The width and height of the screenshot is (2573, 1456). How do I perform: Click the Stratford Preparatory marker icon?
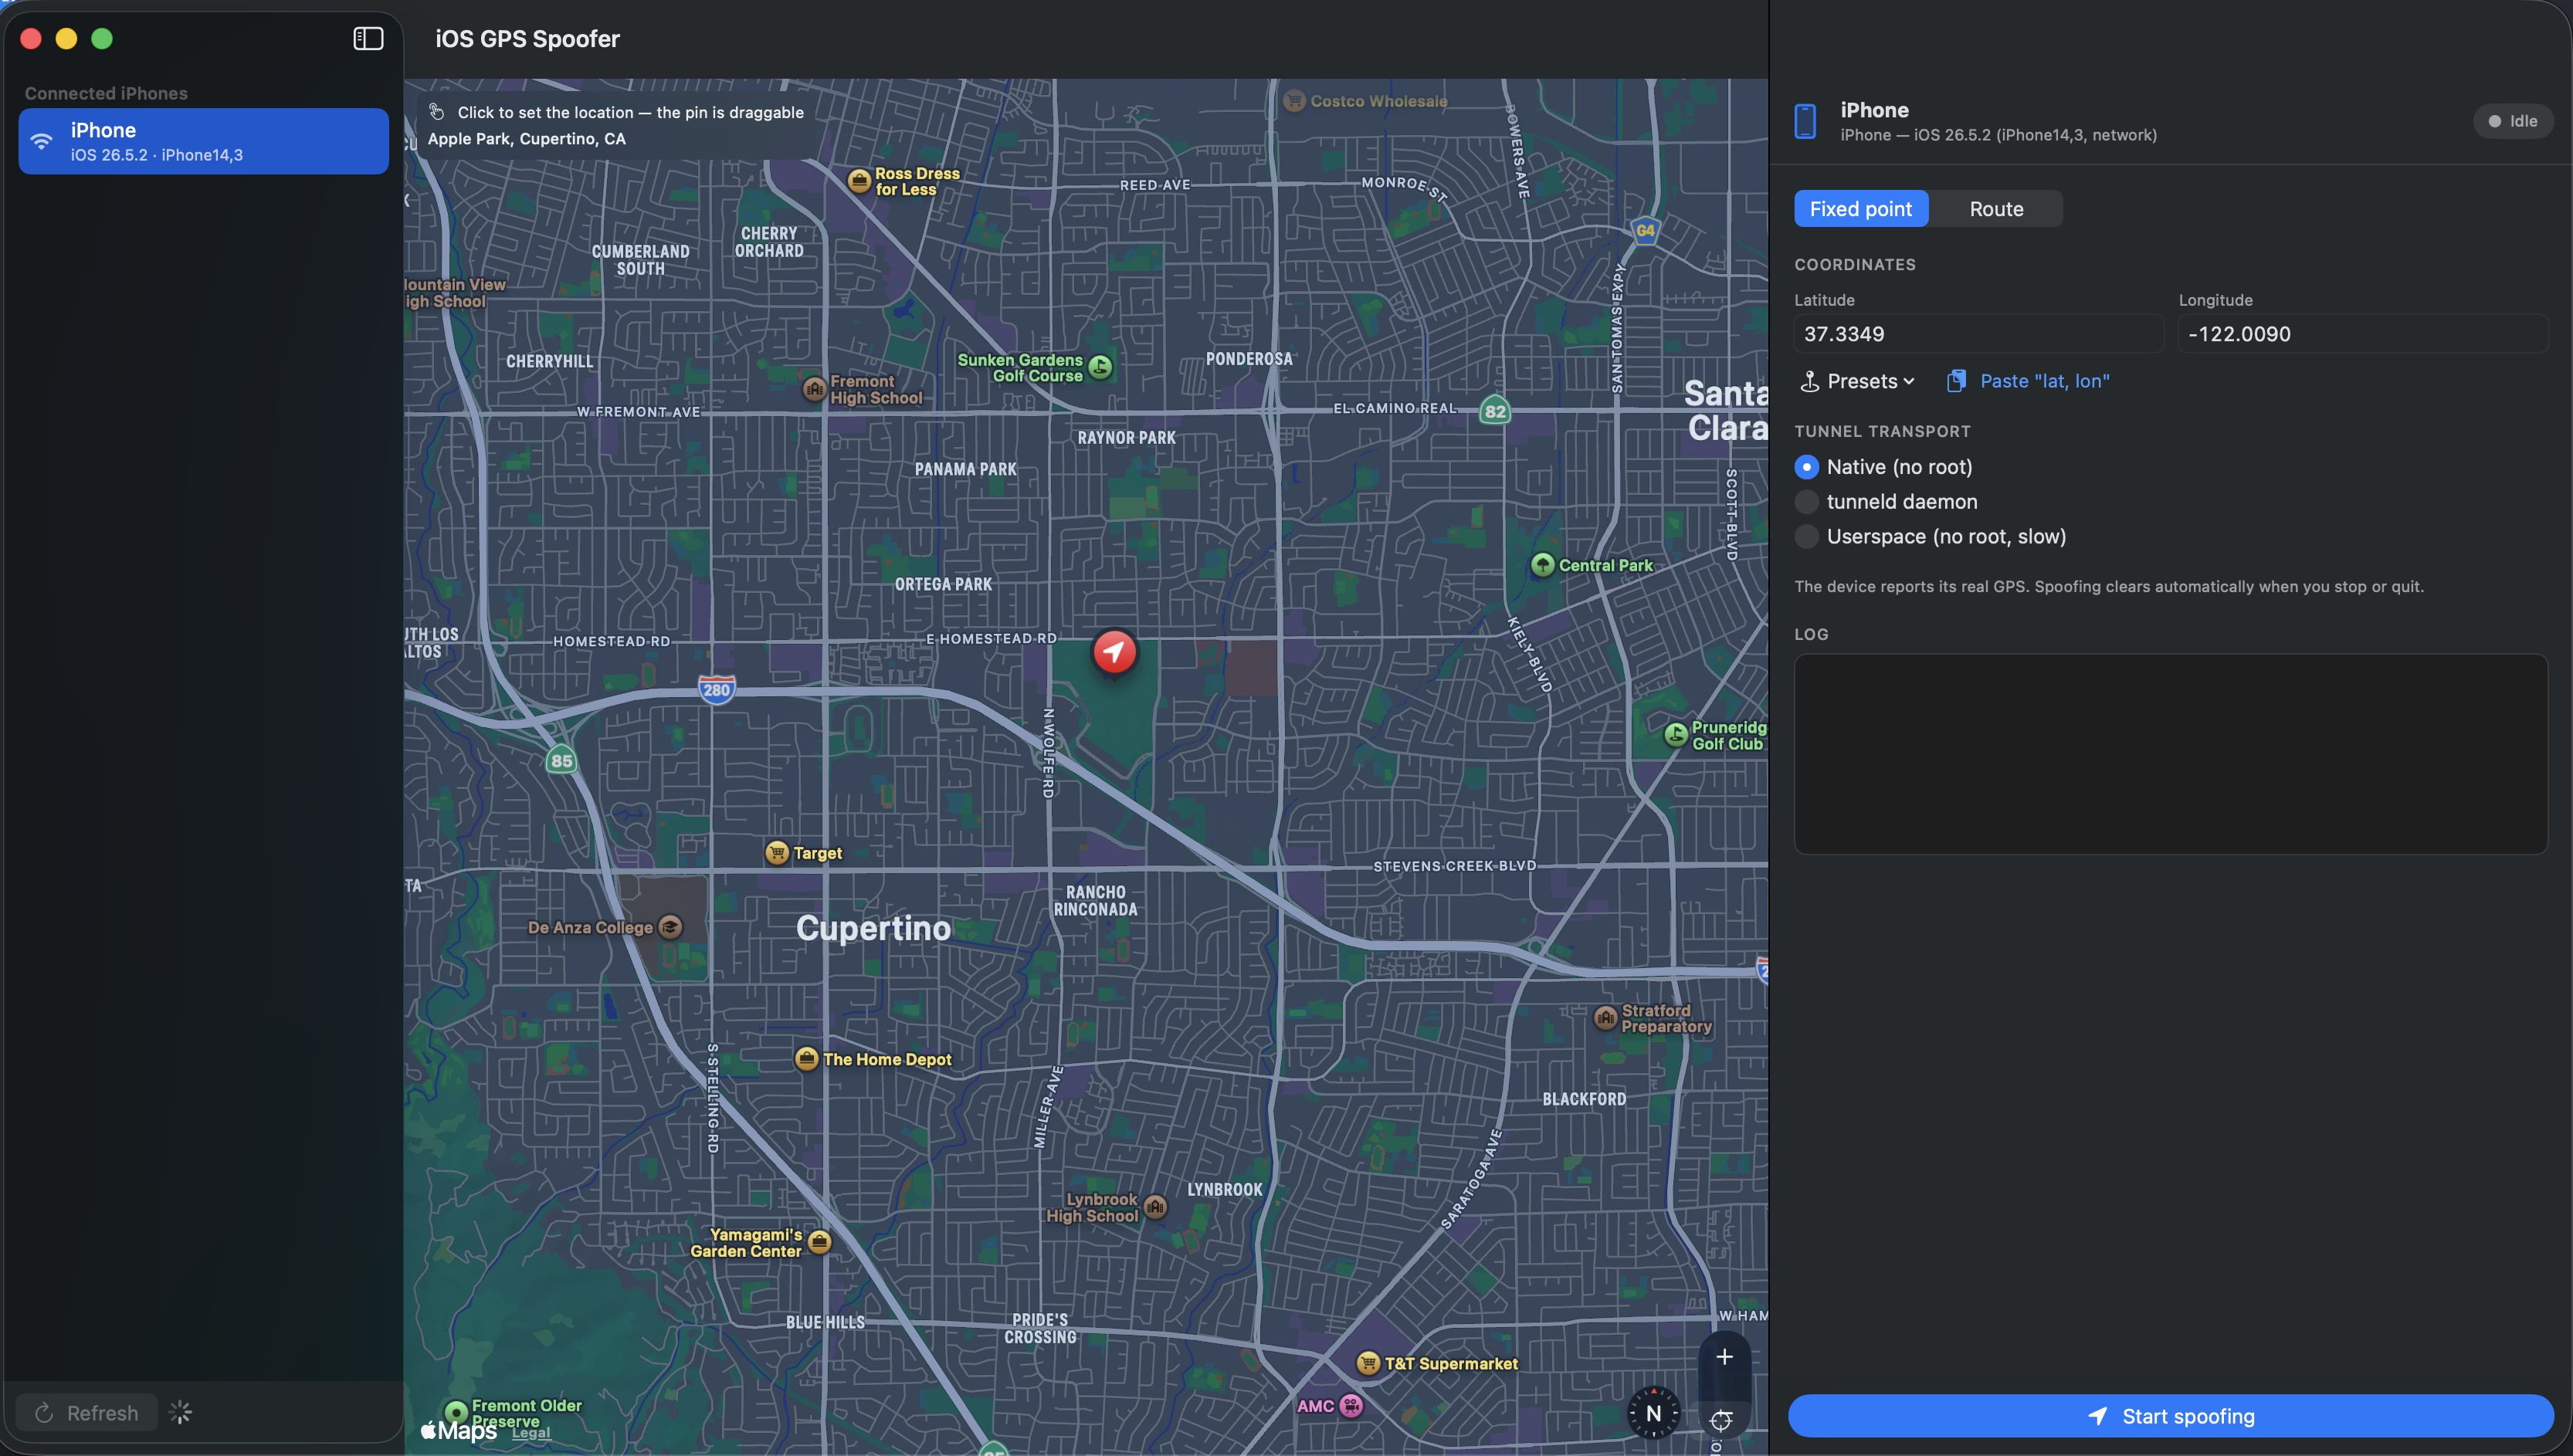pos(1605,1018)
